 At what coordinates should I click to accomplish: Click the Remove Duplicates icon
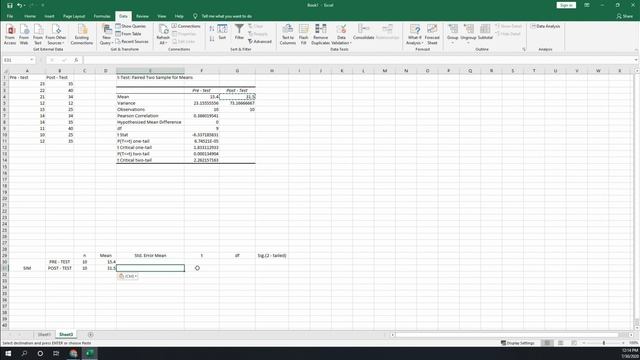click(321, 34)
